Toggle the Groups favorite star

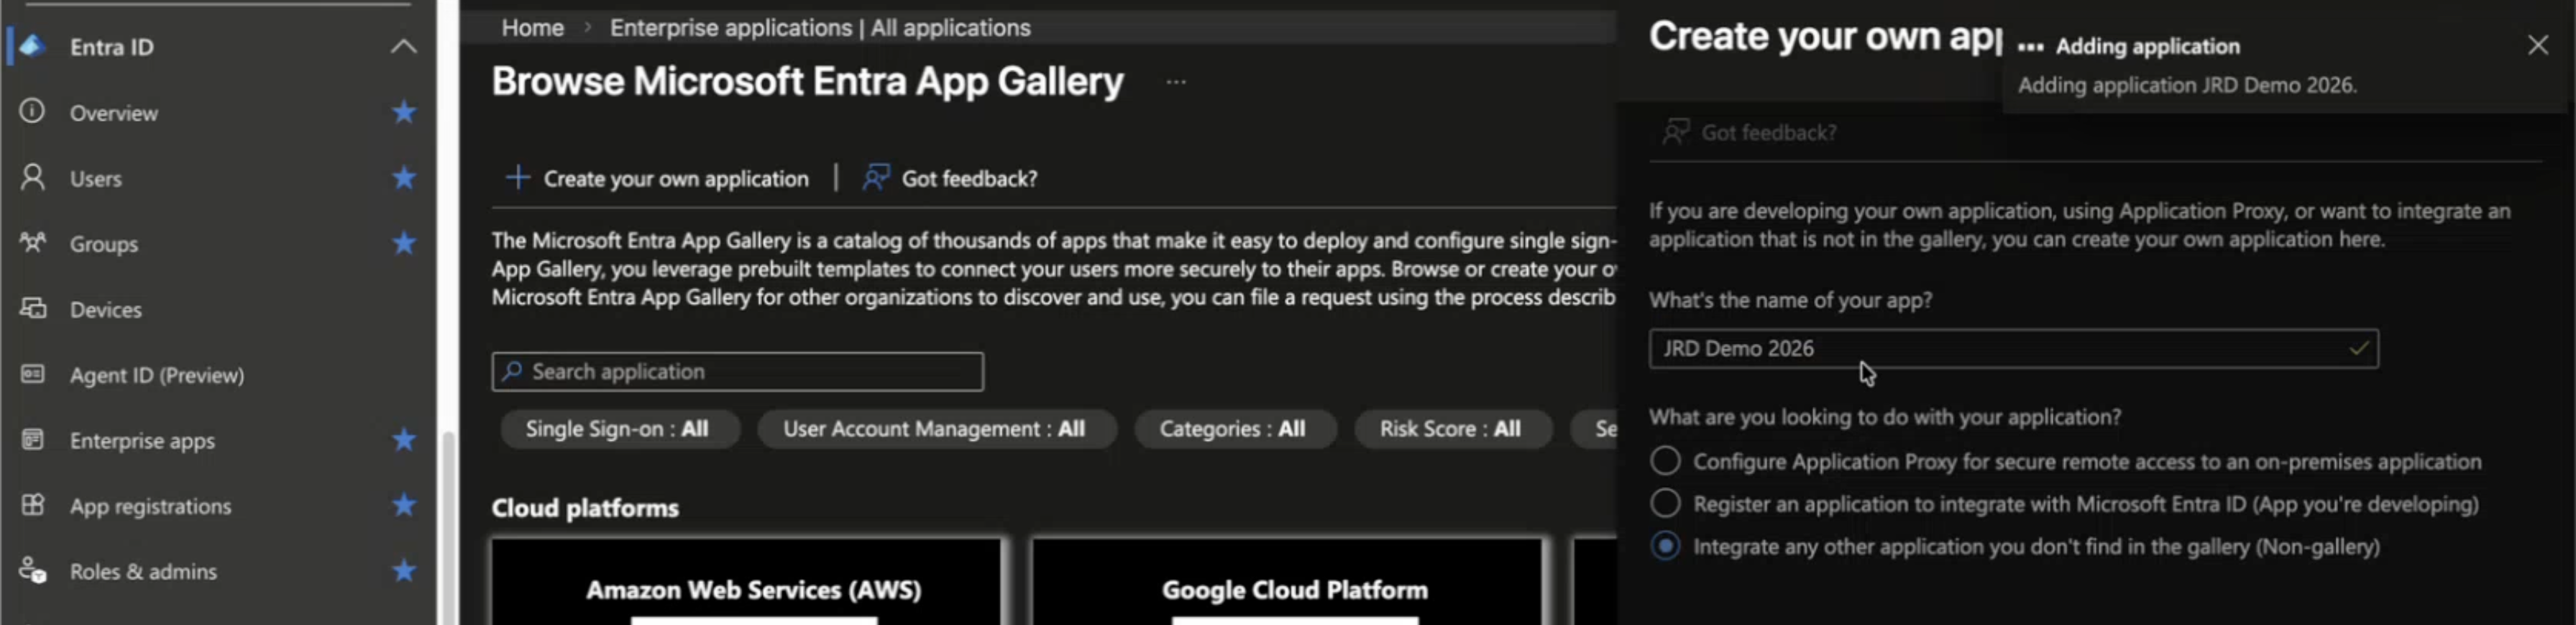404,243
